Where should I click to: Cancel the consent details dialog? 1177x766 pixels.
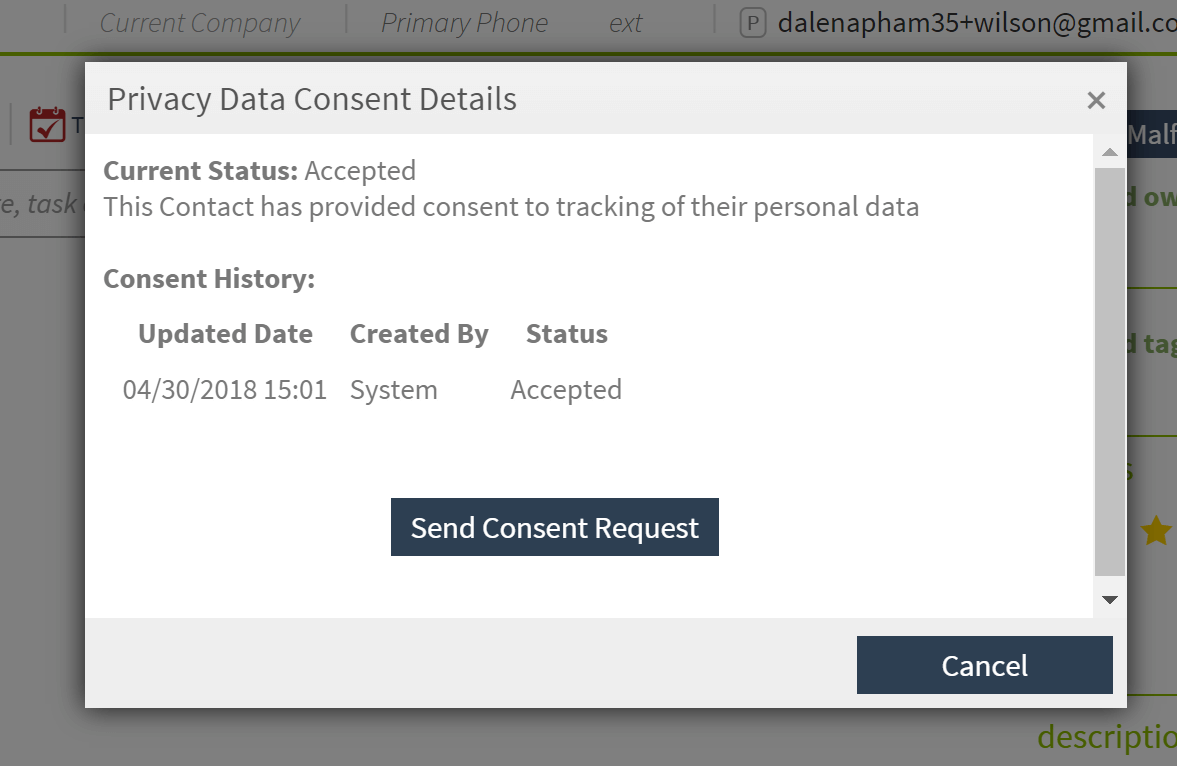pos(984,665)
